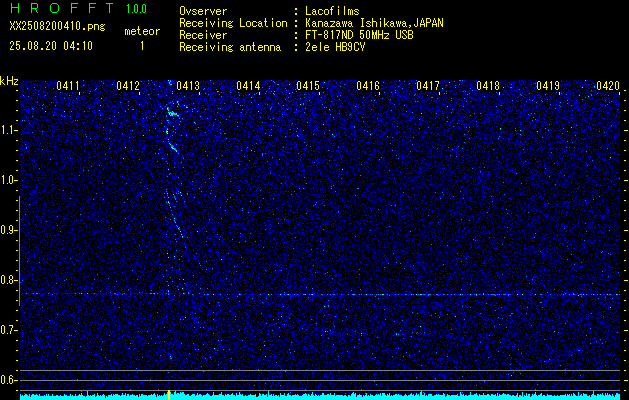Click the 0415 time marker
The image size is (629, 400).
click(308, 86)
